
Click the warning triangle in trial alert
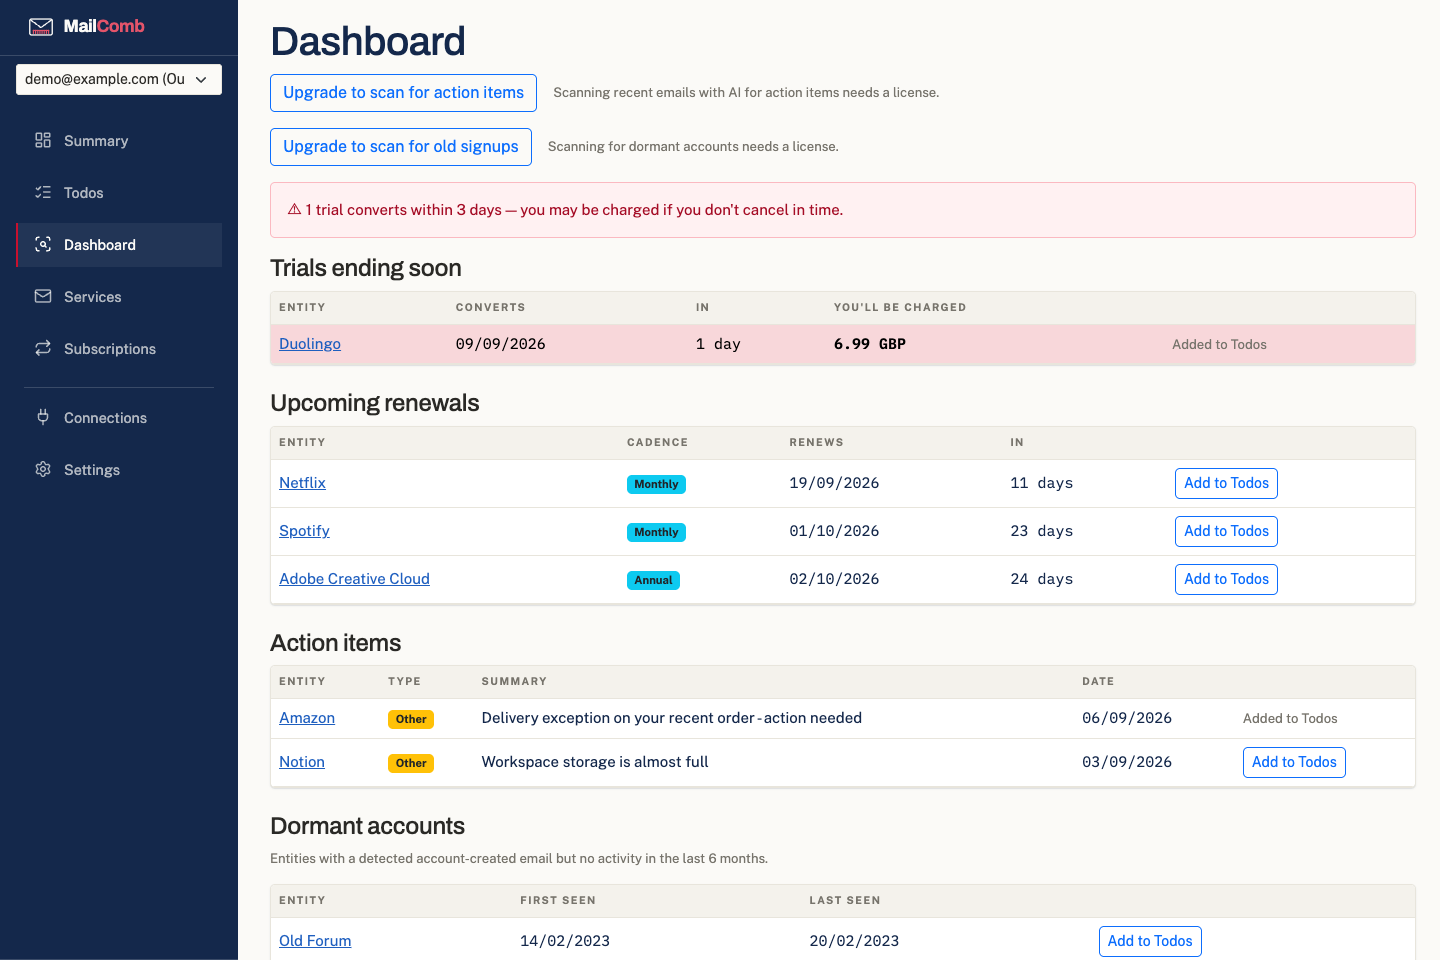[x=295, y=209]
